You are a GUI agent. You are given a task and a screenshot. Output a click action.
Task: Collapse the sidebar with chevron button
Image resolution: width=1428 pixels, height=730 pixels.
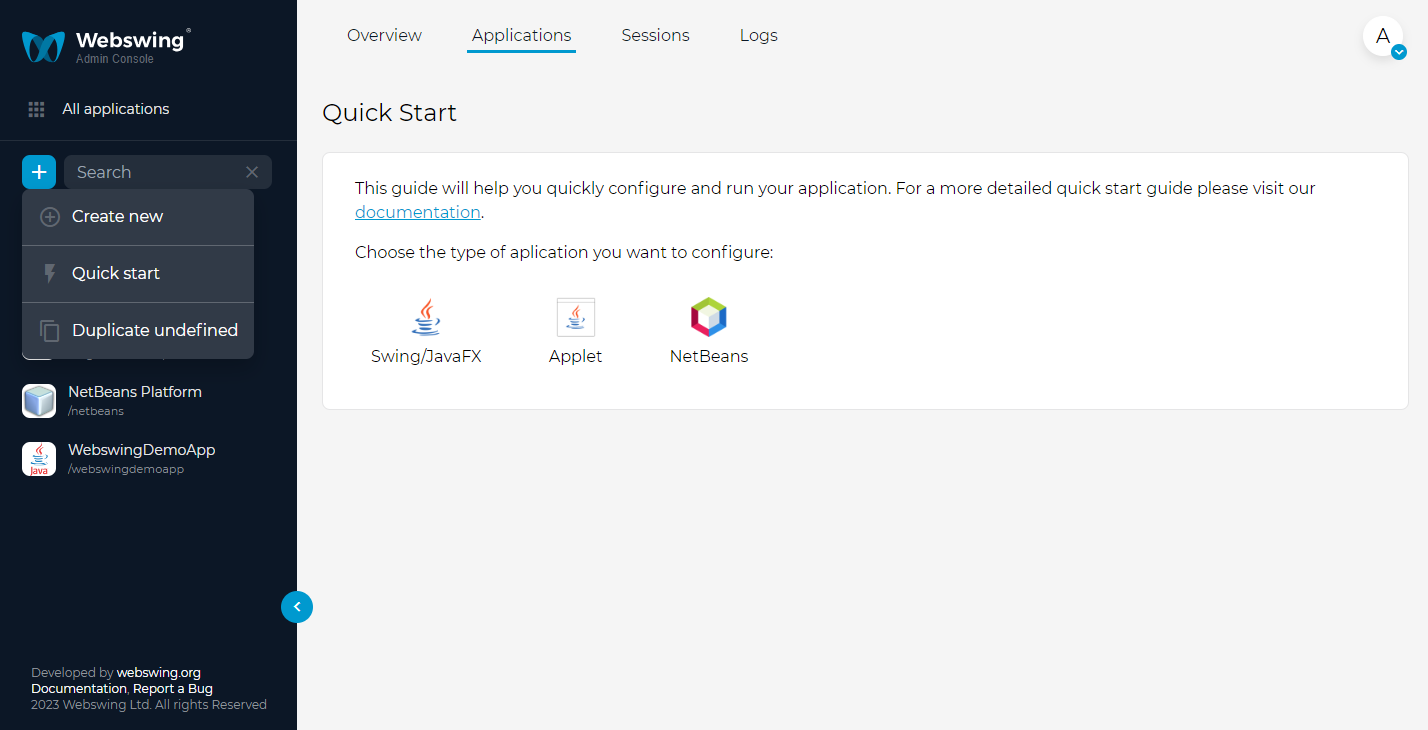(297, 607)
